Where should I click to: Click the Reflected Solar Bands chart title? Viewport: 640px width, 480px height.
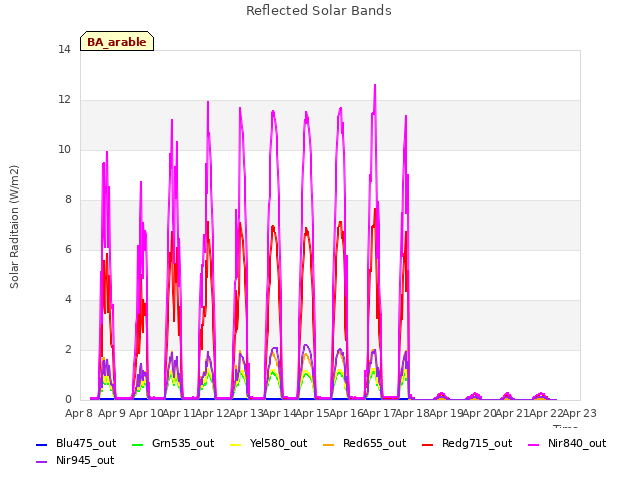(319, 11)
